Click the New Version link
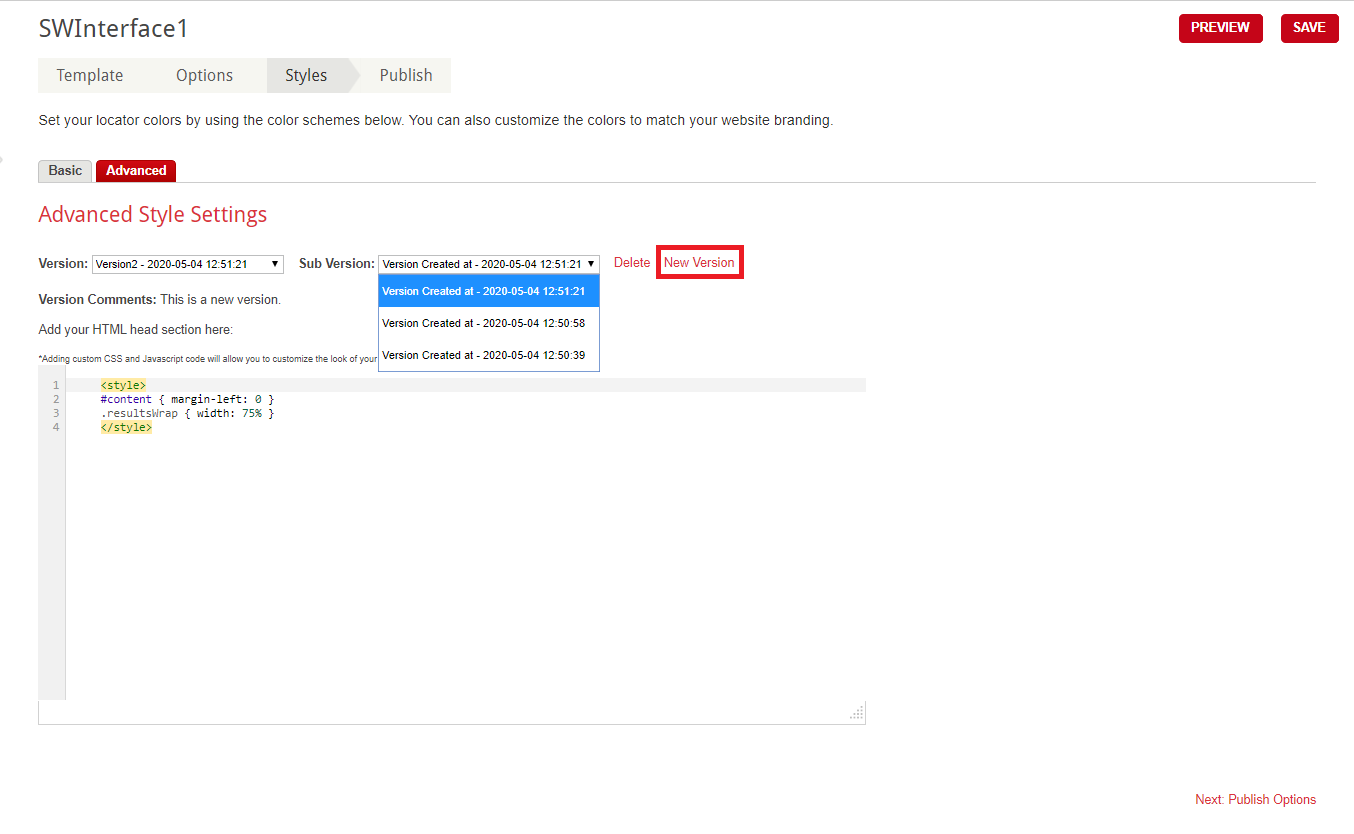The image size is (1354, 834). click(699, 263)
